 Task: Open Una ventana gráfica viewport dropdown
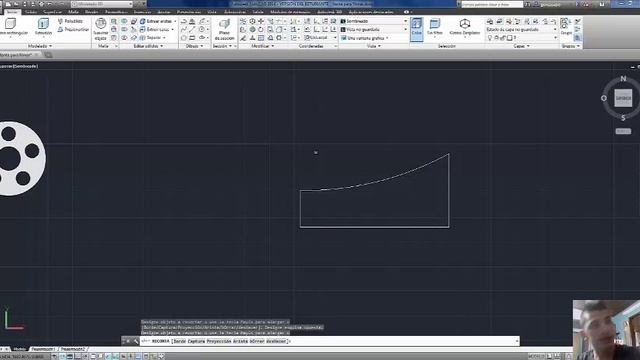365,38
